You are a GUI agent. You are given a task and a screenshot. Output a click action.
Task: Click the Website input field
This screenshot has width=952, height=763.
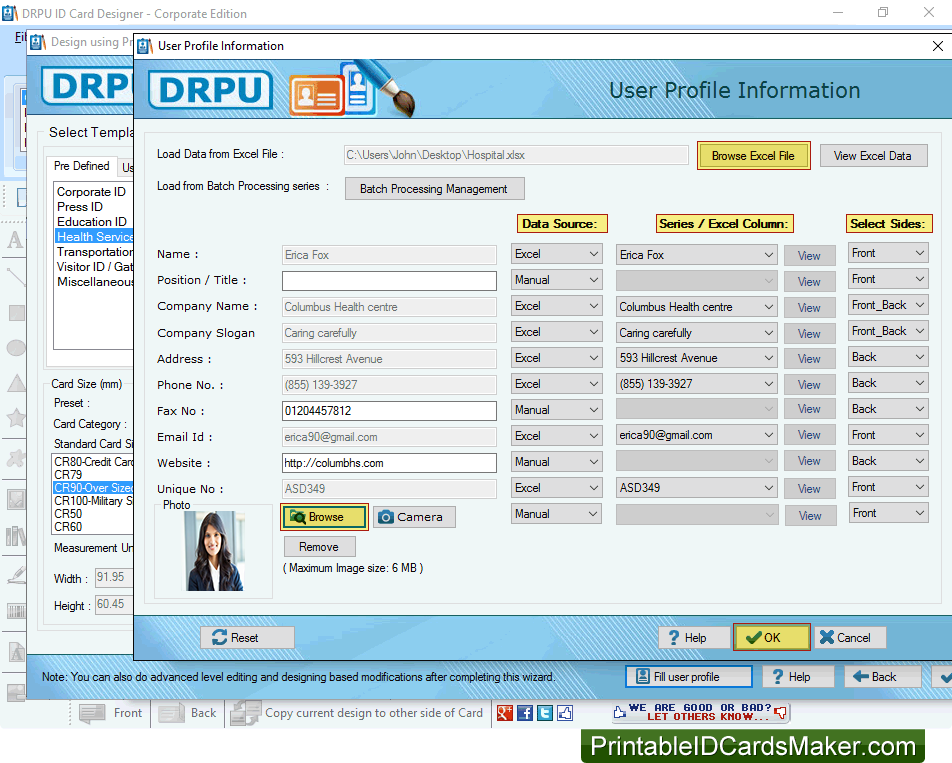pos(389,463)
